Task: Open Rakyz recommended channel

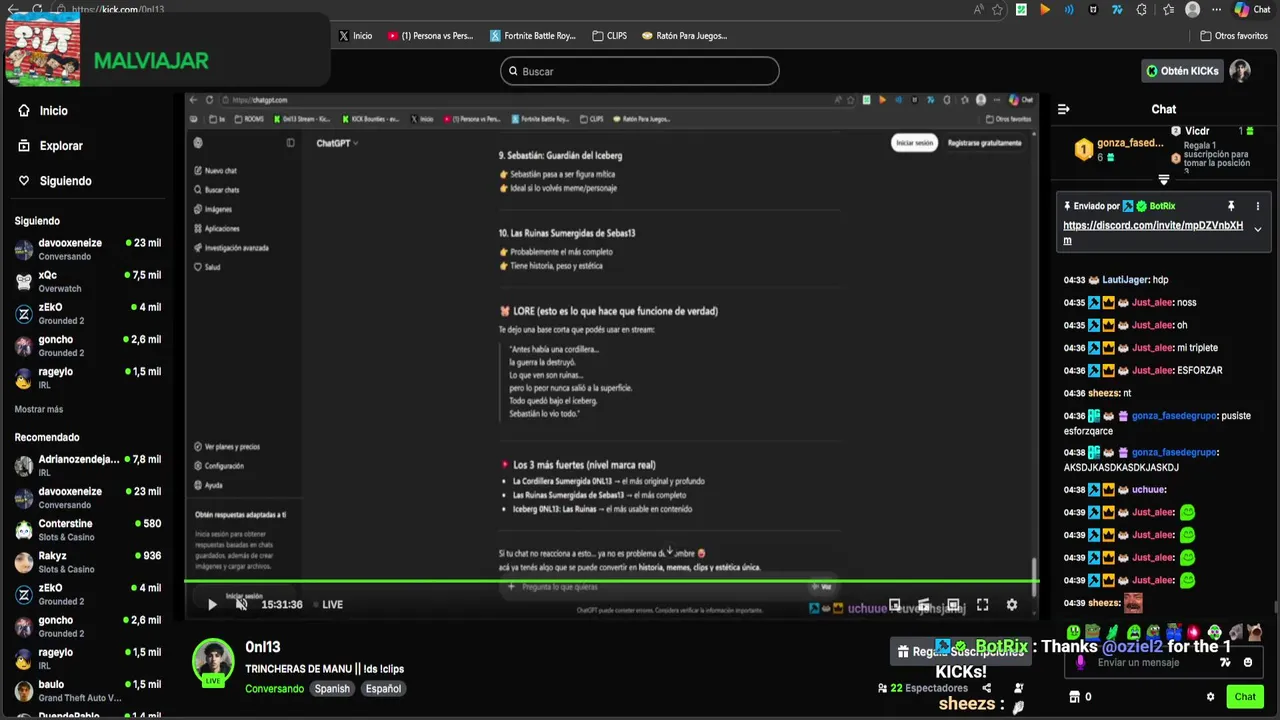Action: pyautogui.click(x=88, y=561)
